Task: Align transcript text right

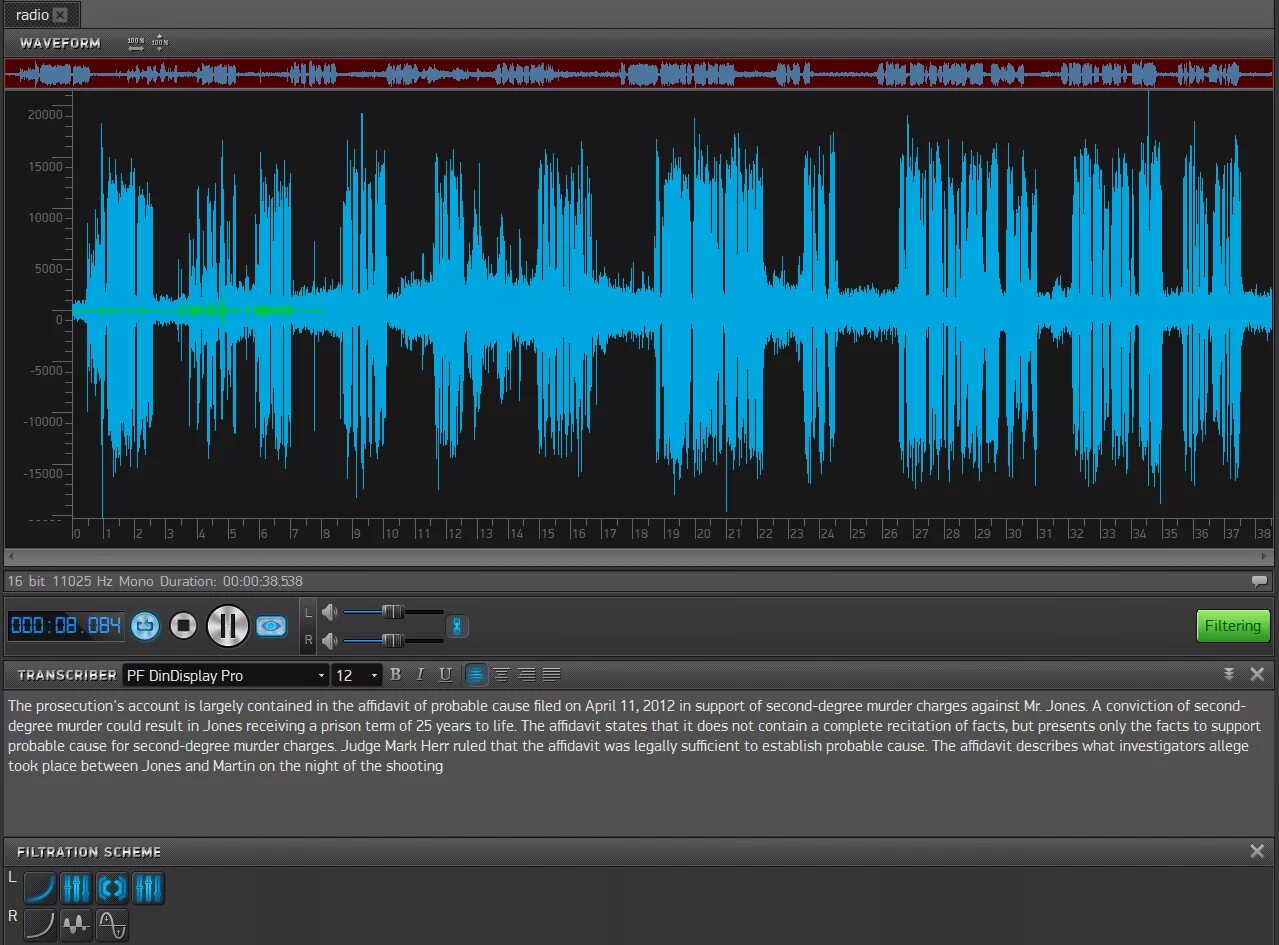Action: click(526, 675)
